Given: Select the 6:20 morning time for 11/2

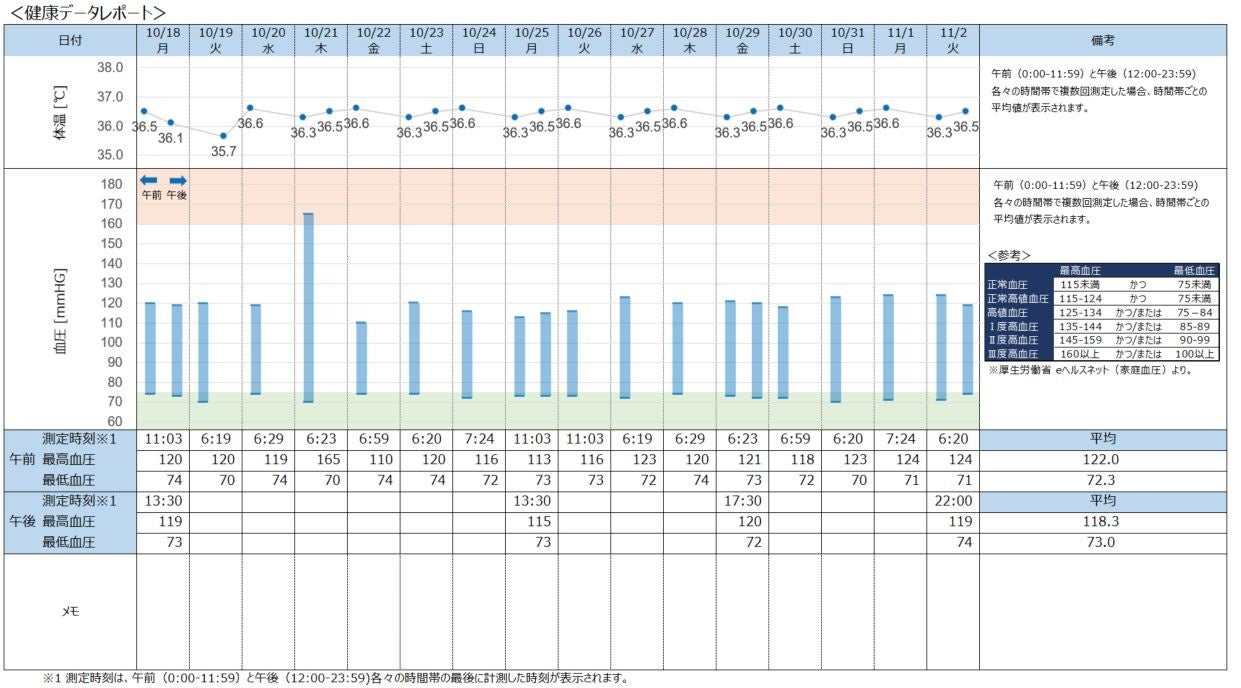Looking at the screenshot, I should [953, 439].
